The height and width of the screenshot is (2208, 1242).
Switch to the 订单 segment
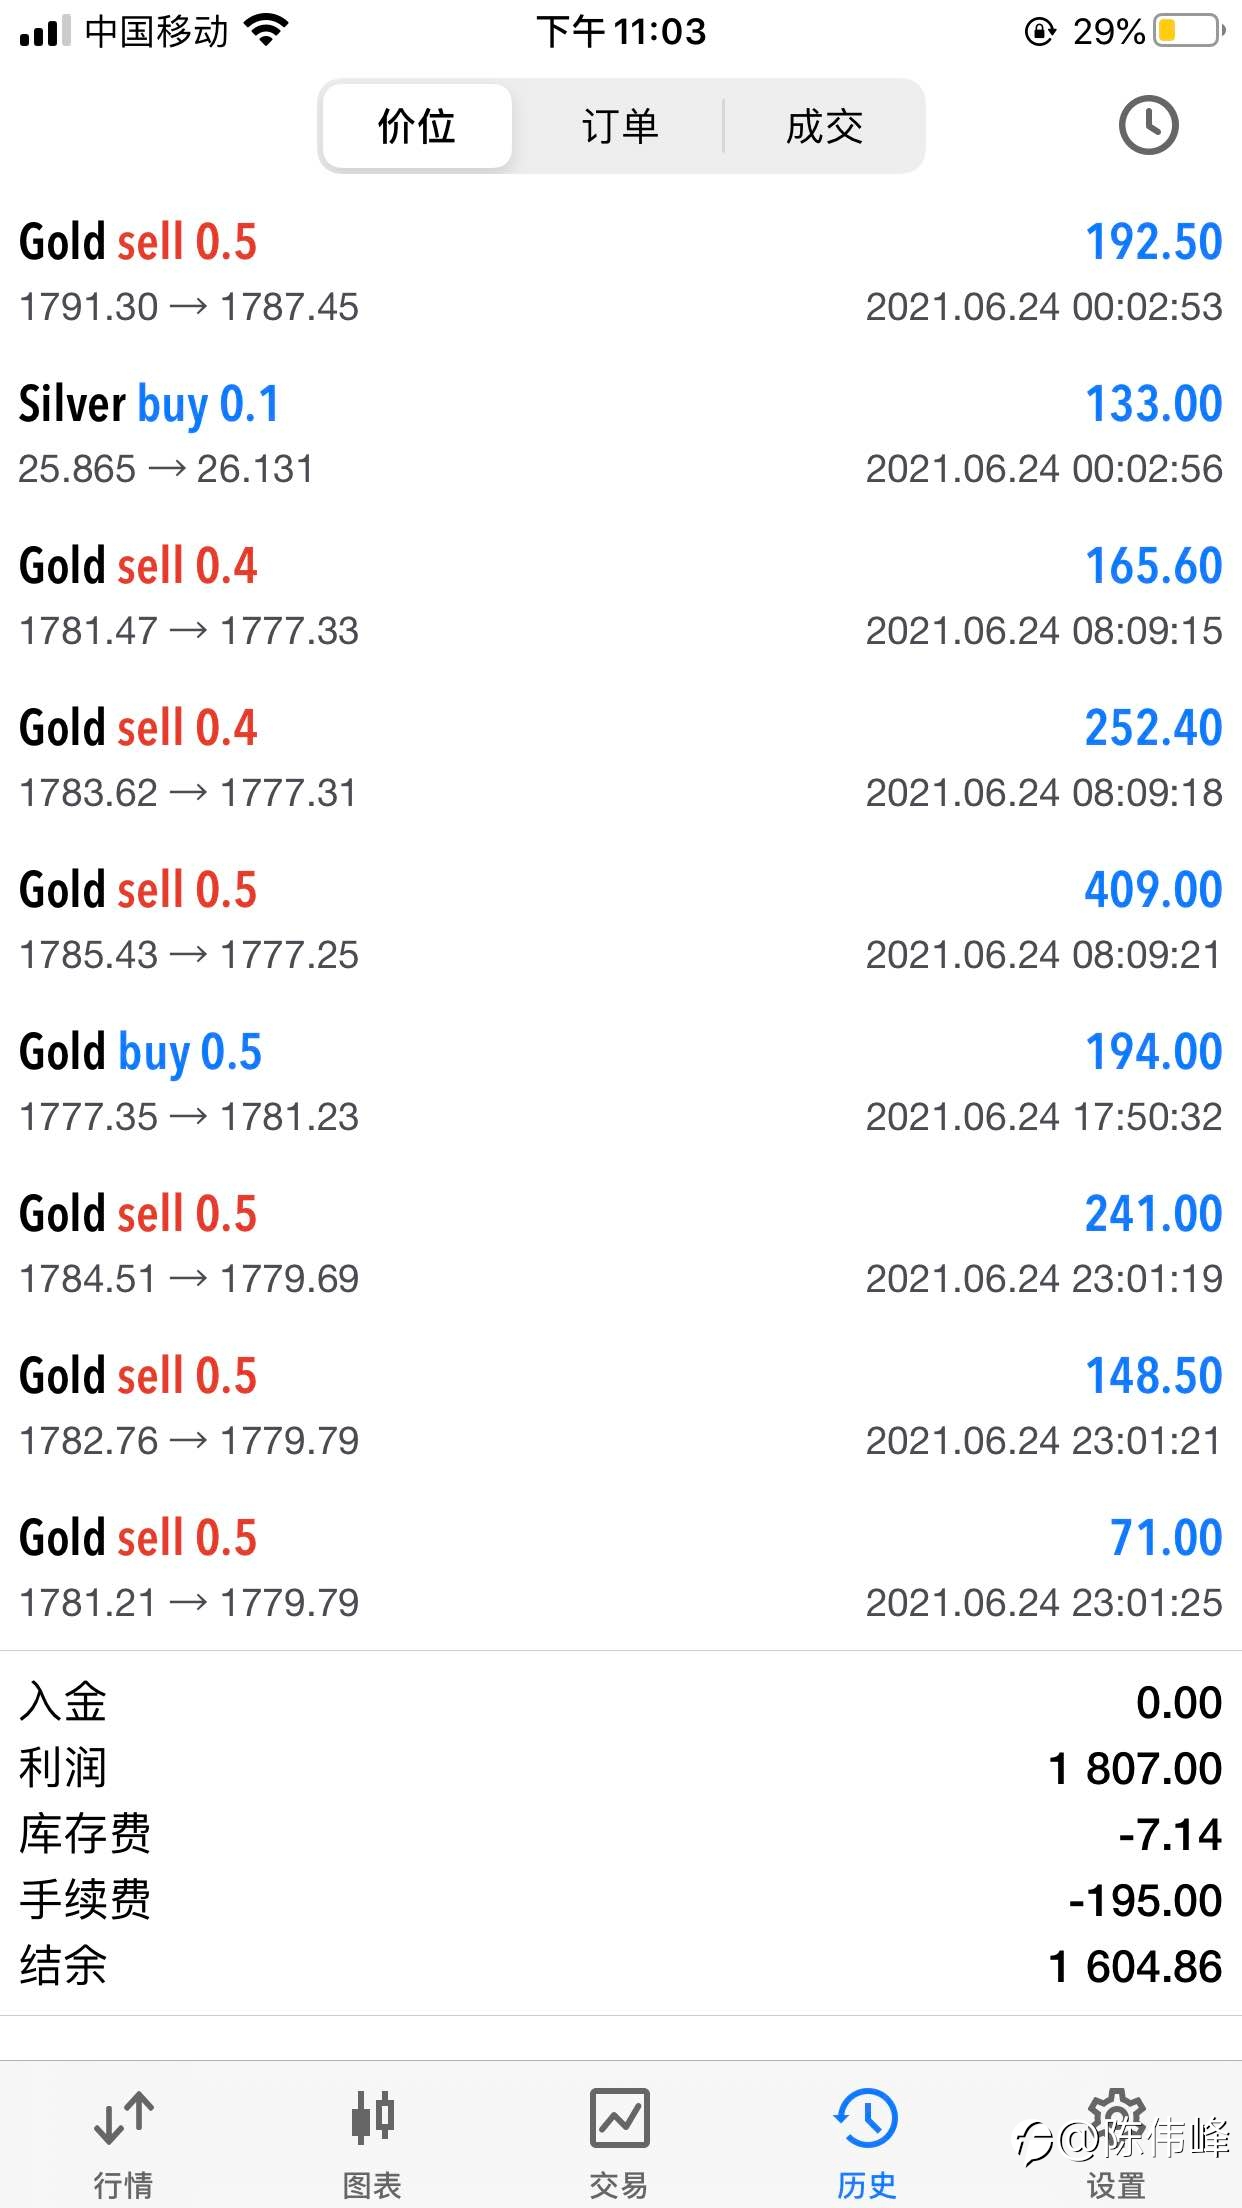pos(620,126)
